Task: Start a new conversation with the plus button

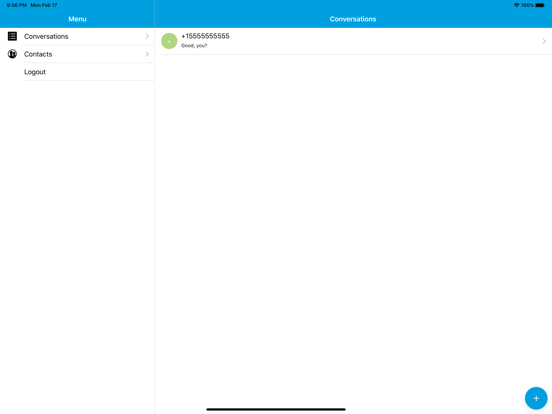Action: pyautogui.click(x=536, y=398)
